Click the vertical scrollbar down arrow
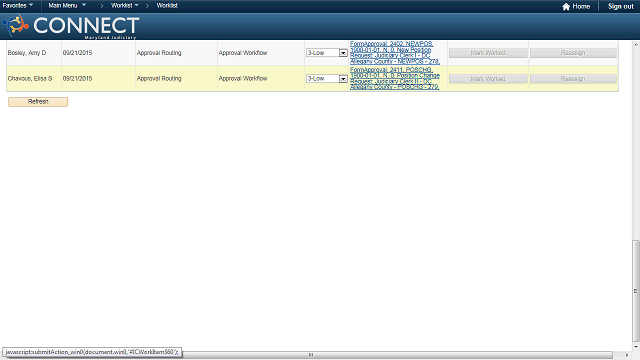640x360 pixels. [x=636, y=347]
